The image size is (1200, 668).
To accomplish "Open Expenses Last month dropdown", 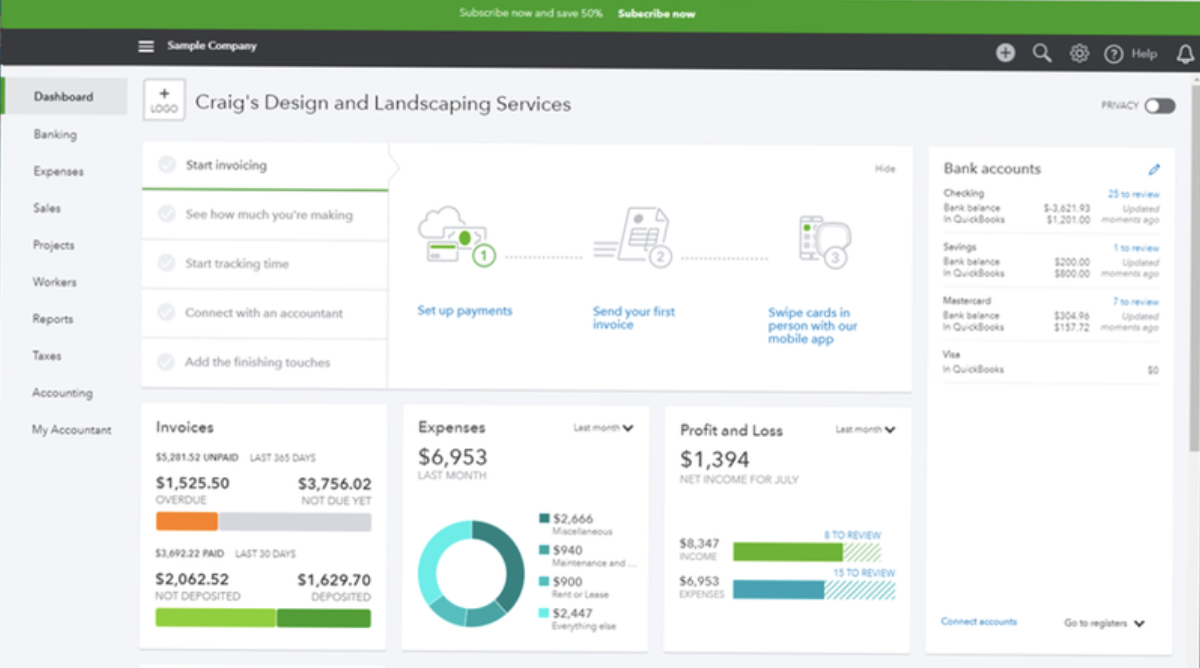I will [x=604, y=428].
